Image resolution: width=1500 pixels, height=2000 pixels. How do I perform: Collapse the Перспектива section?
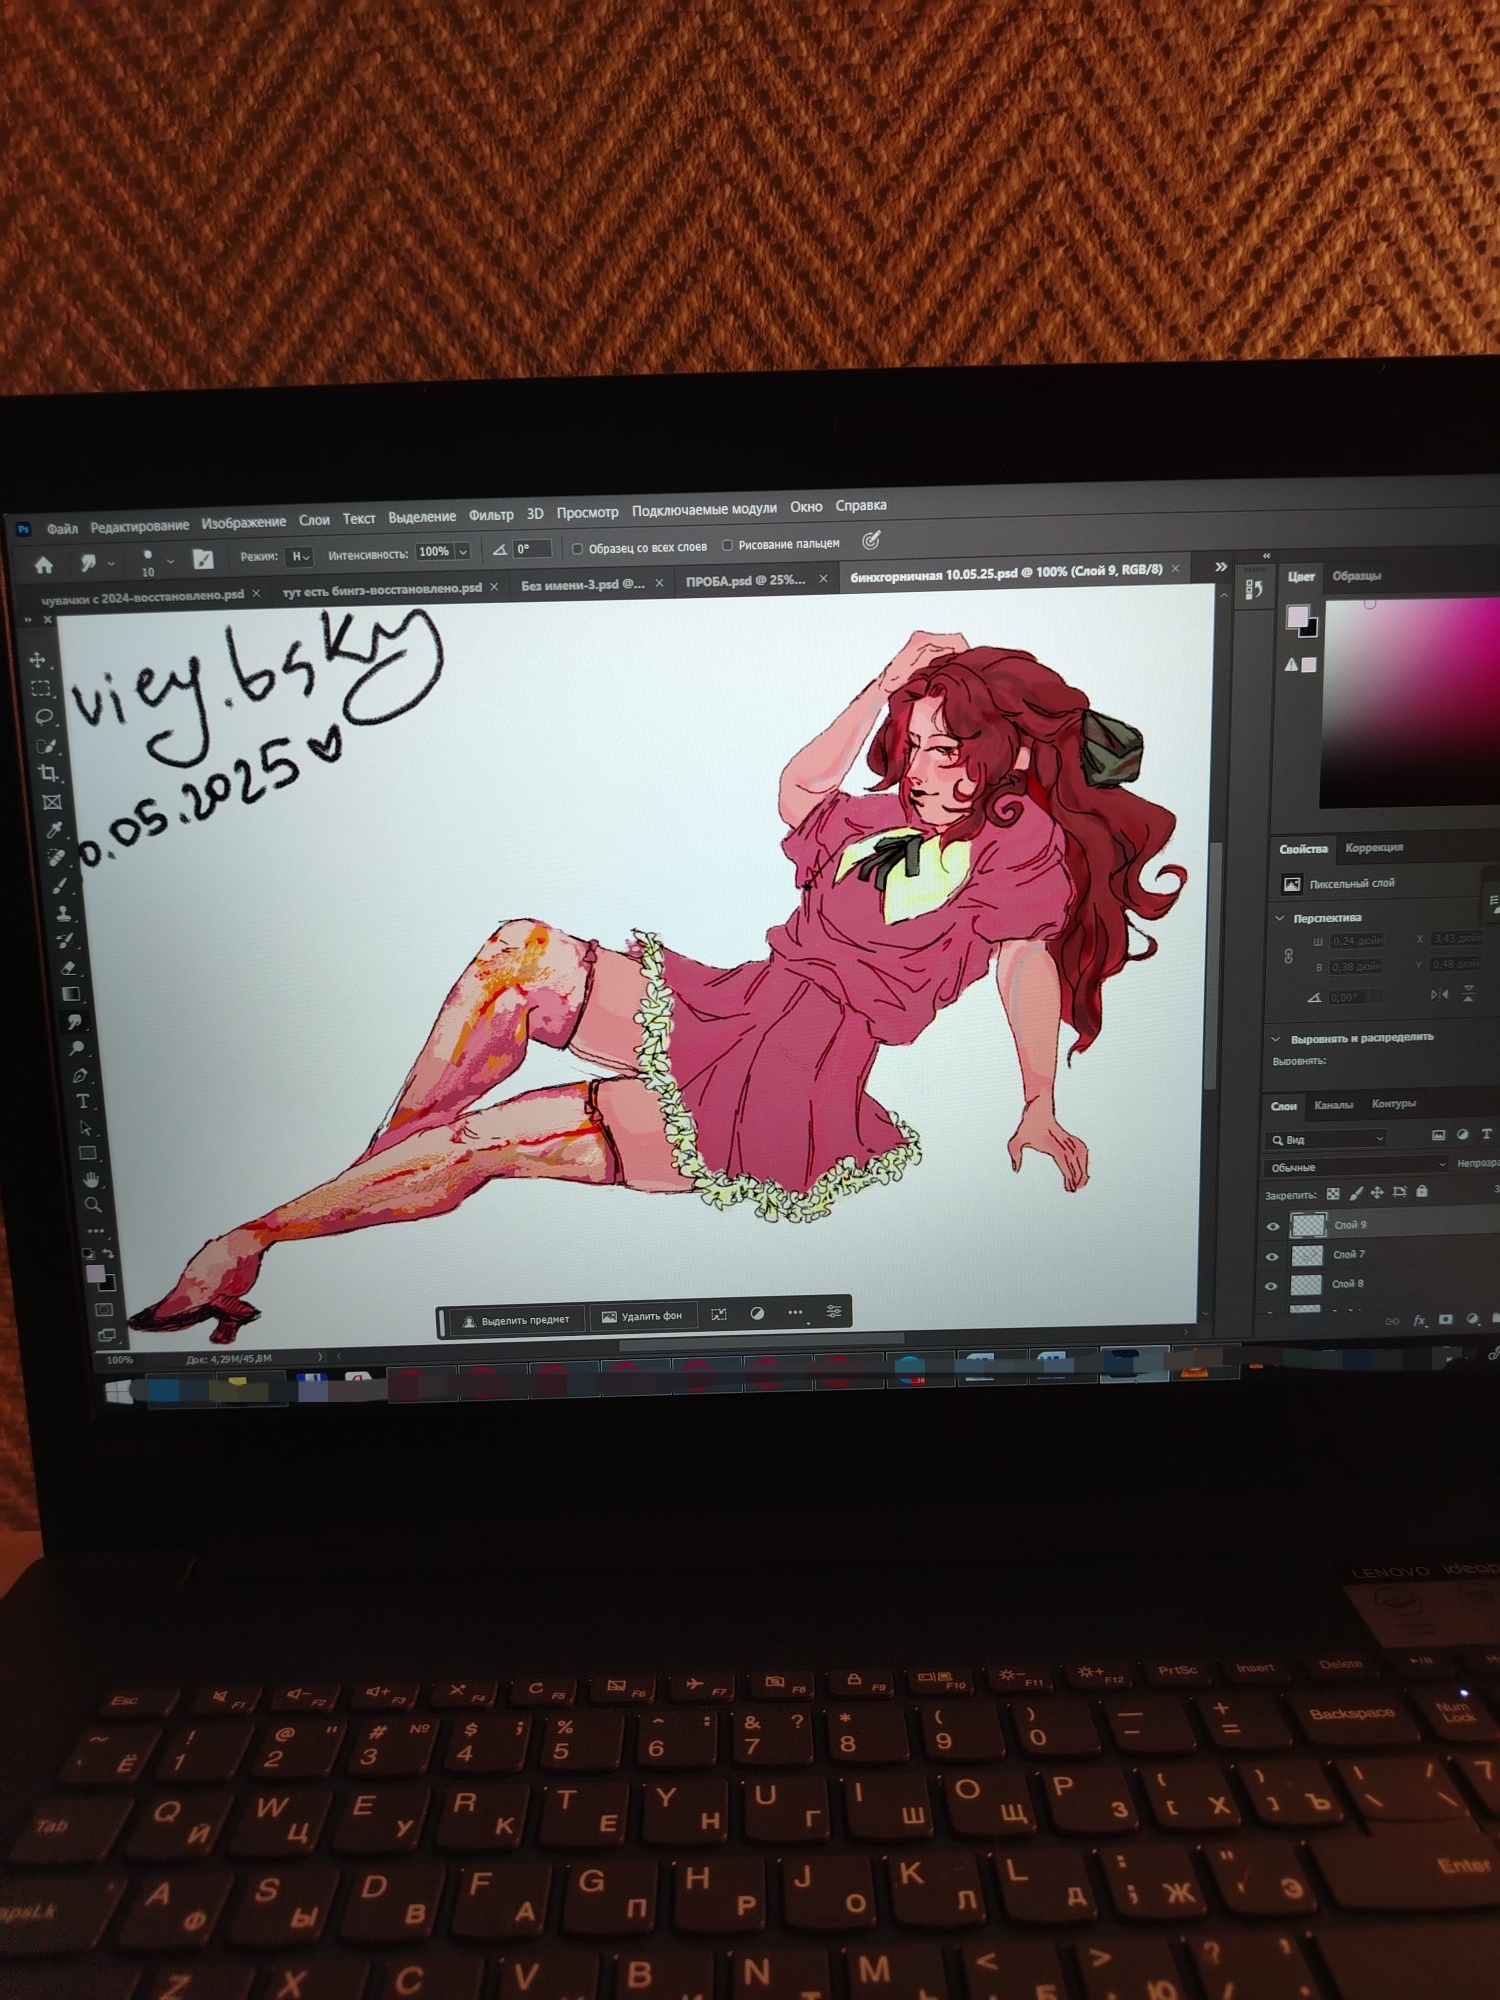(x=1279, y=918)
